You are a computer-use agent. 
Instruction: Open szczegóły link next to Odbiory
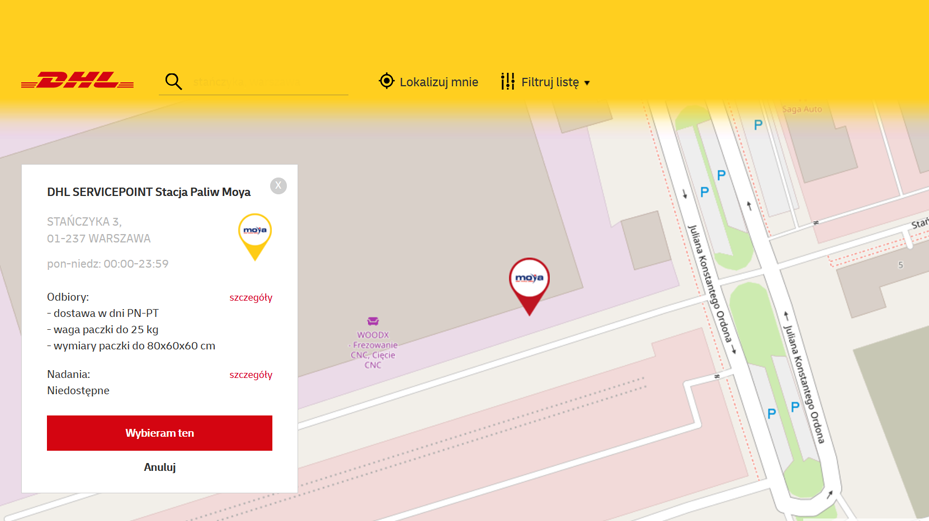251,297
